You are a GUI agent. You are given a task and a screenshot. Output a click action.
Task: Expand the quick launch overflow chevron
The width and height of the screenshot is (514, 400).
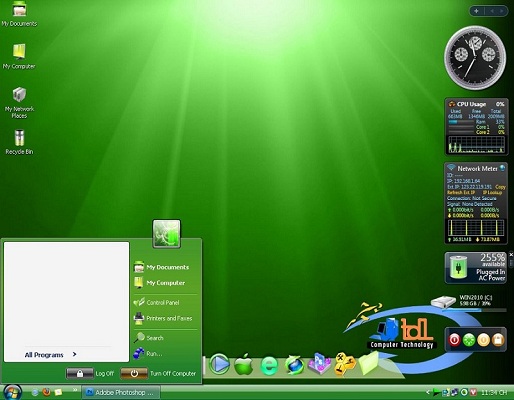75,390
